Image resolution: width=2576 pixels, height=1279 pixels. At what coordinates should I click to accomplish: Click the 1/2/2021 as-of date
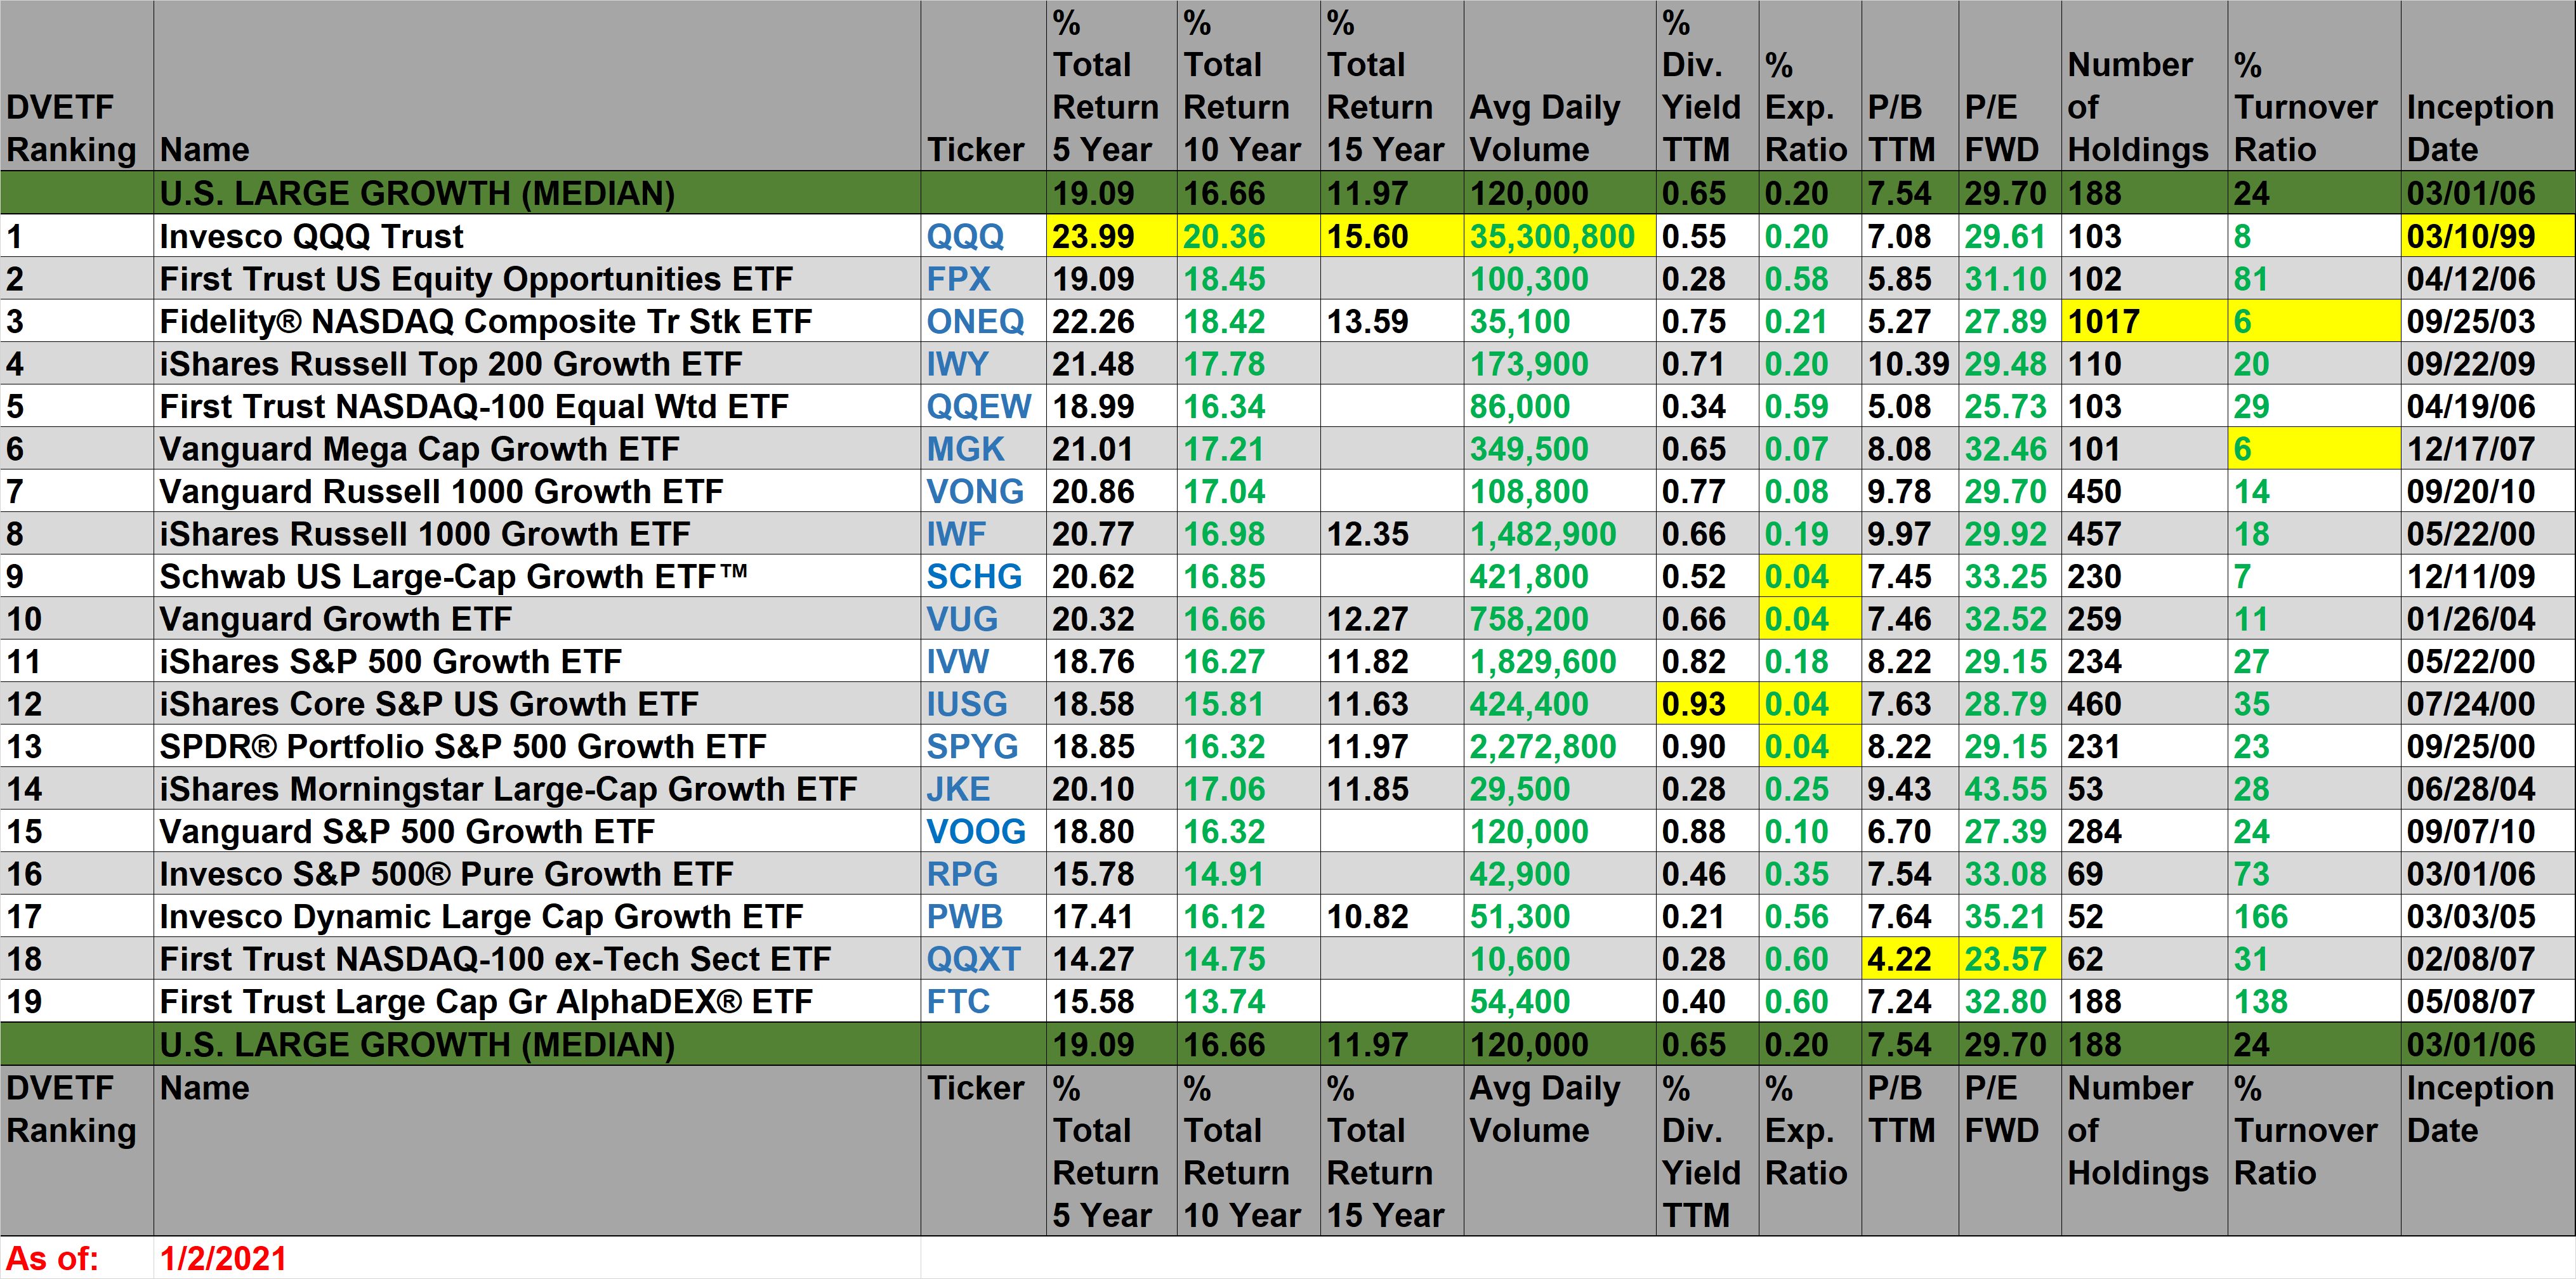click(224, 1258)
